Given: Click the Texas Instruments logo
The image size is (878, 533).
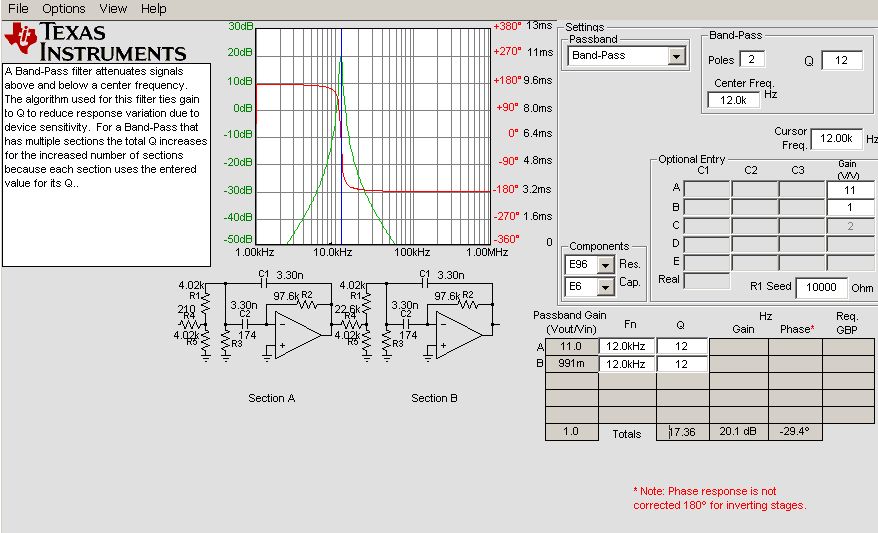Looking at the screenshot, I should [x=95, y=41].
